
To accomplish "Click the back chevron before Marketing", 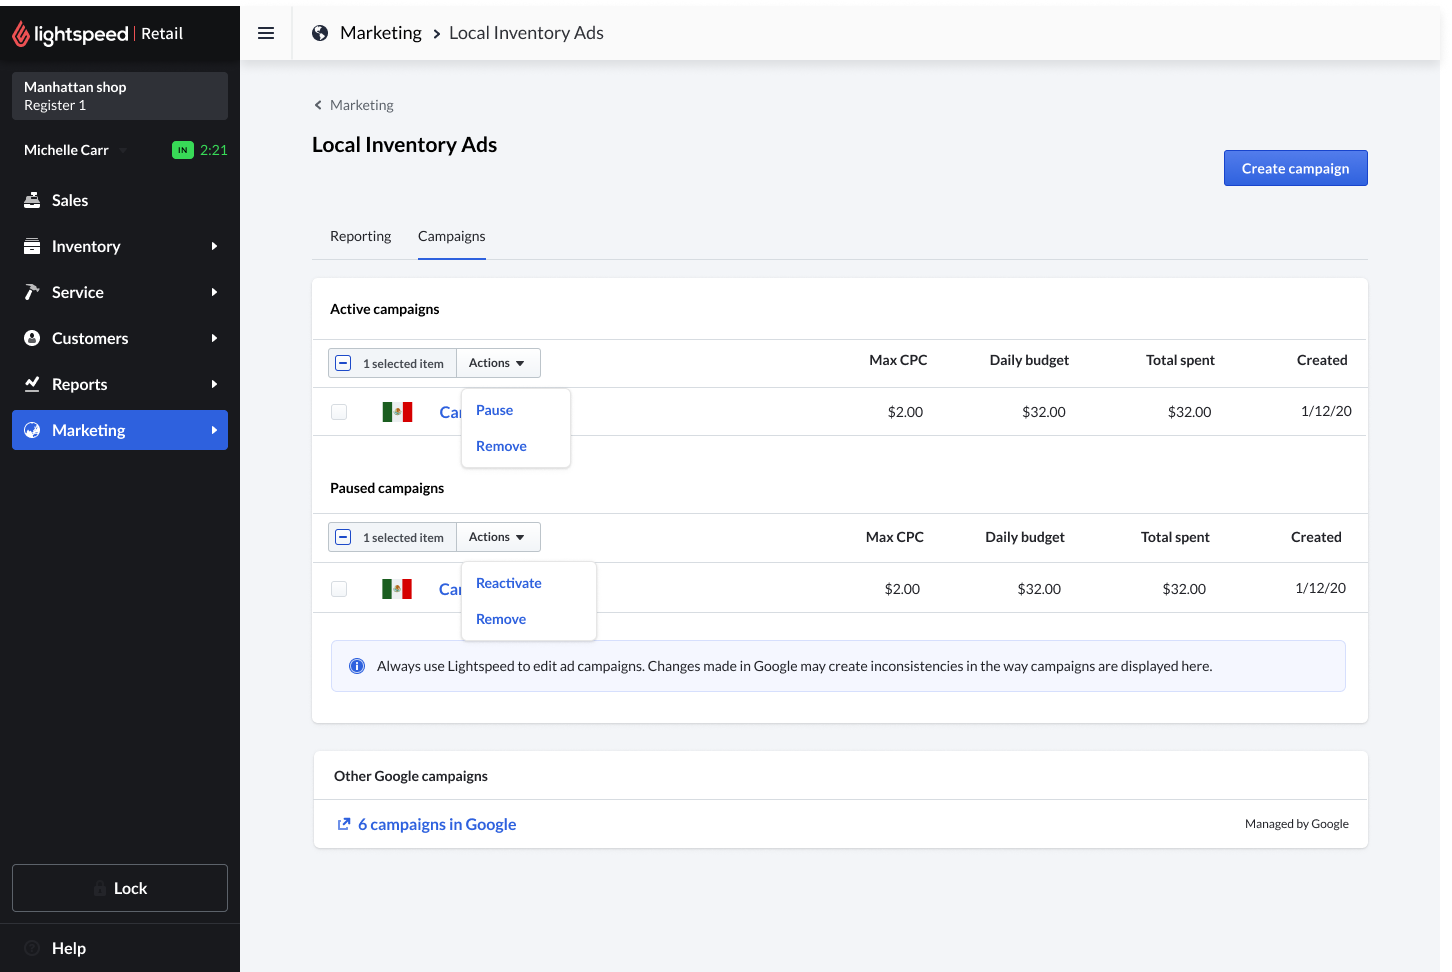I will [318, 105].
